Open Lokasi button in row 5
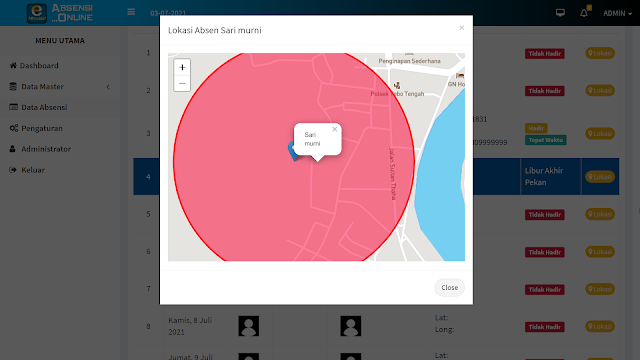Image resolution: width=640 pixels, height=360 pixels. tap(600, 214)
